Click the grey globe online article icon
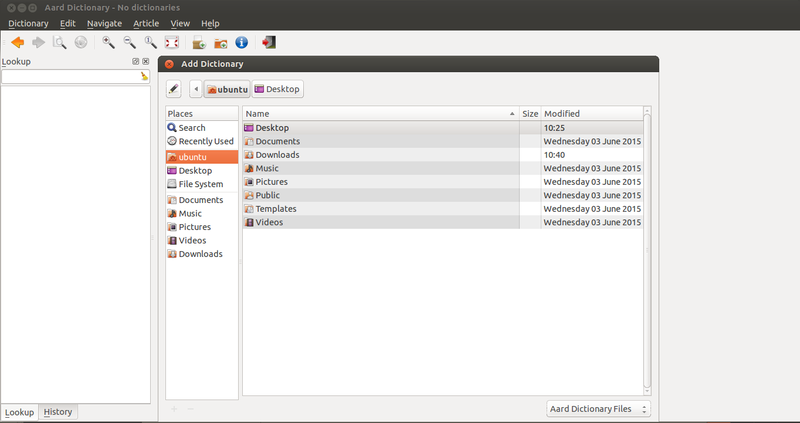Screen dimensions: 800x423 [x=81, y=42]
